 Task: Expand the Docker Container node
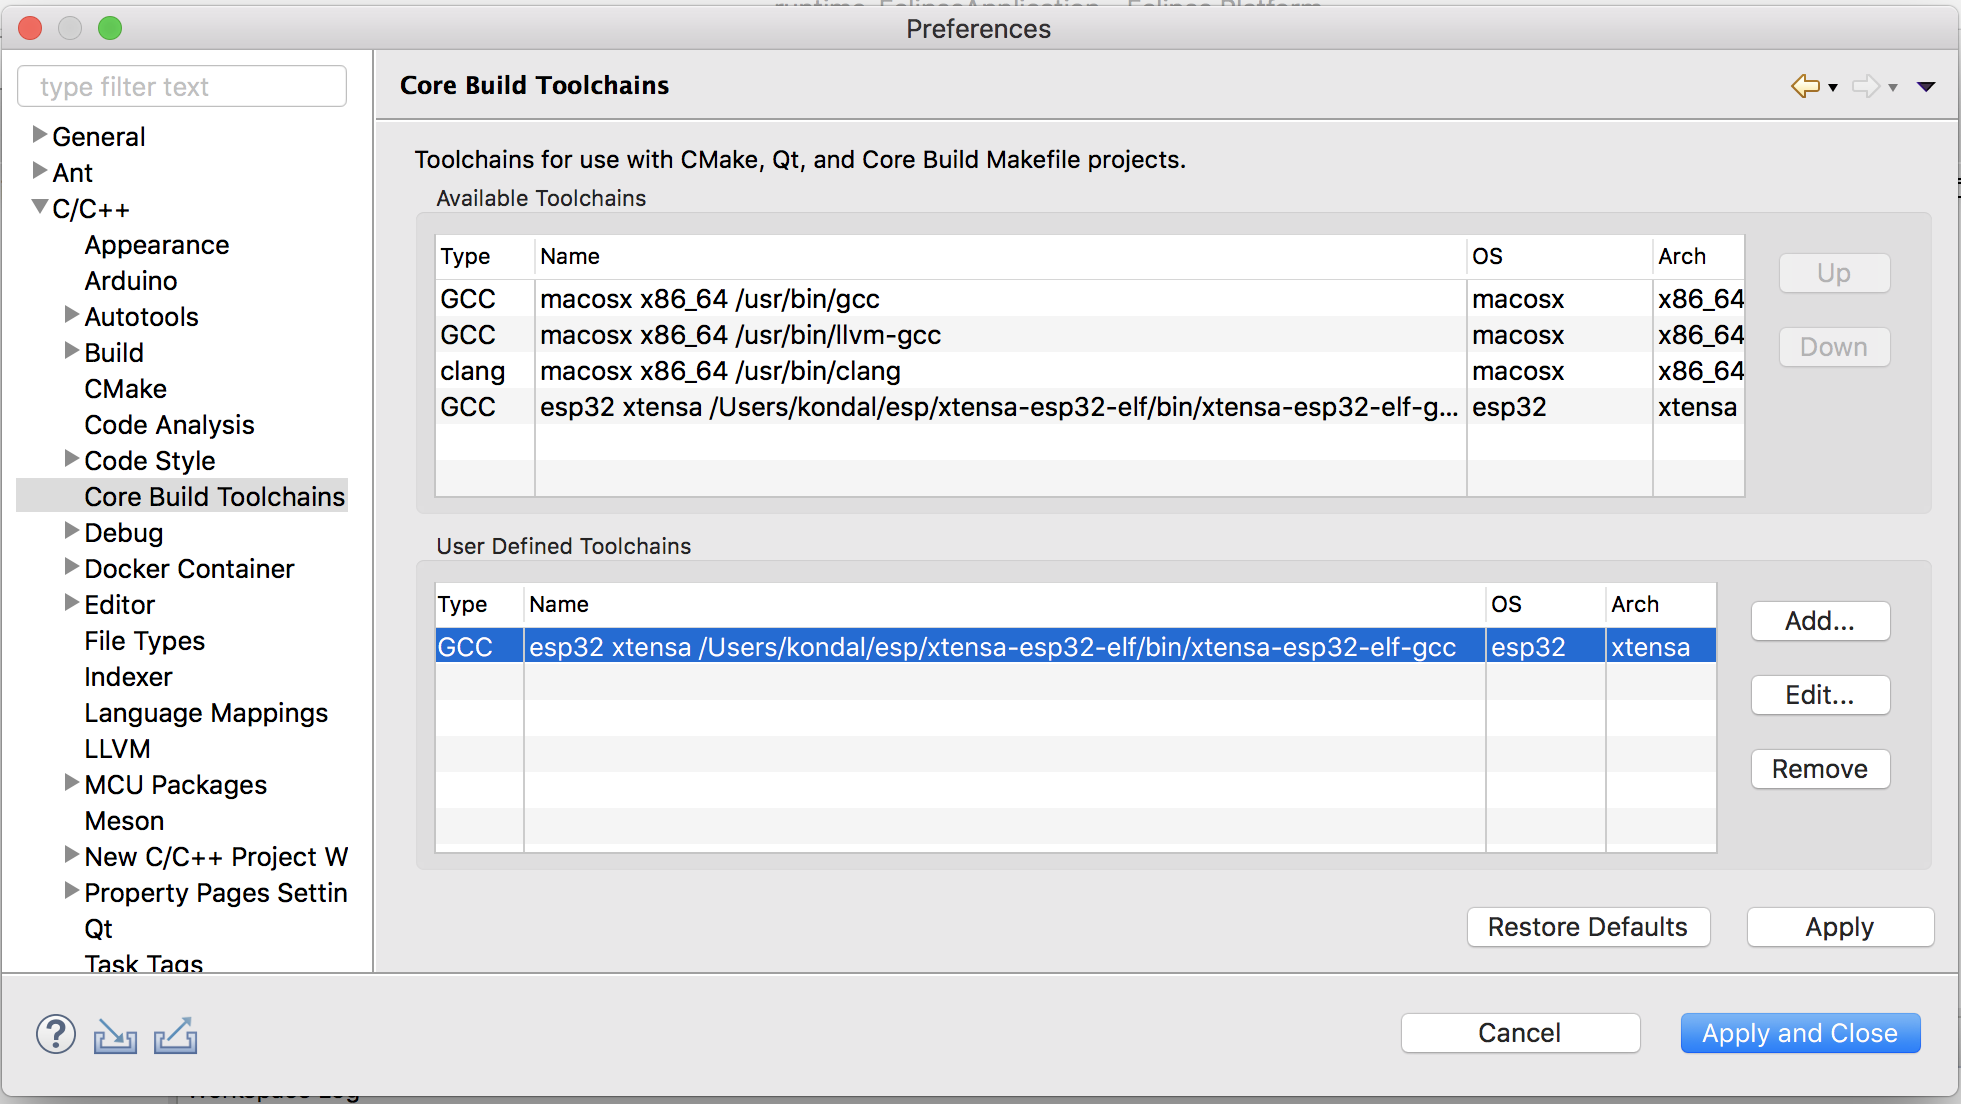[71, 567]
